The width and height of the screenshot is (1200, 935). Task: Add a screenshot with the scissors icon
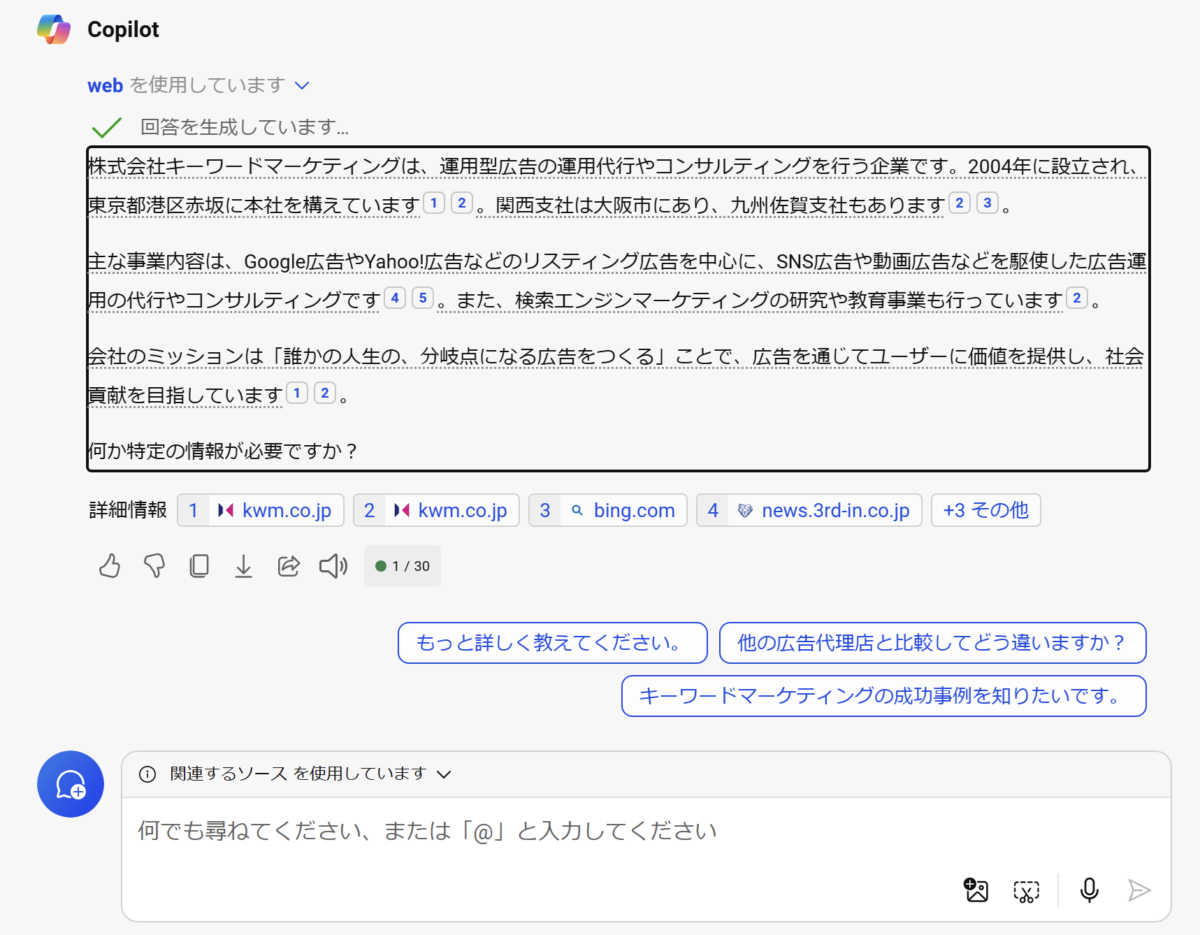[1026, 890]
